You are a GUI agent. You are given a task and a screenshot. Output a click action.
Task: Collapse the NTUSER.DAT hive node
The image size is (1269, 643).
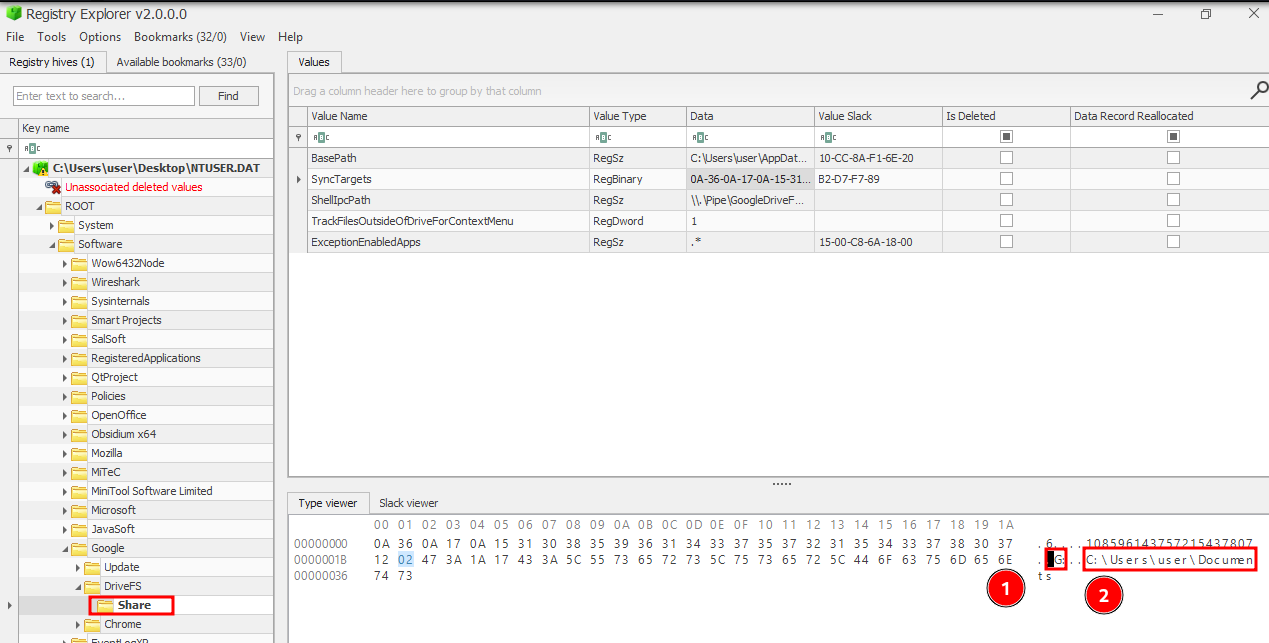click(27, 168)
